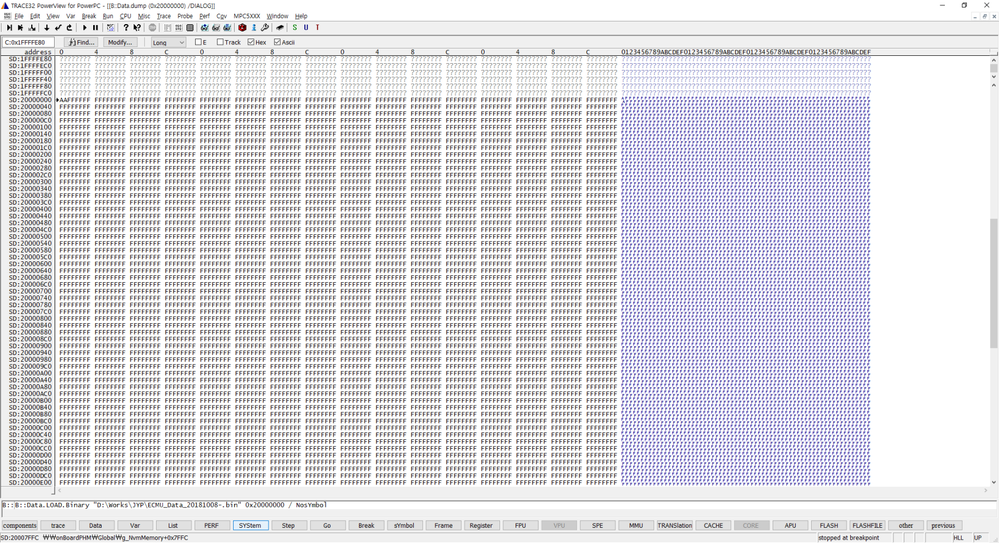Viewport: 999px width, 543px height.
Task: Click address row SD:20000000
Action: [30, 100]
